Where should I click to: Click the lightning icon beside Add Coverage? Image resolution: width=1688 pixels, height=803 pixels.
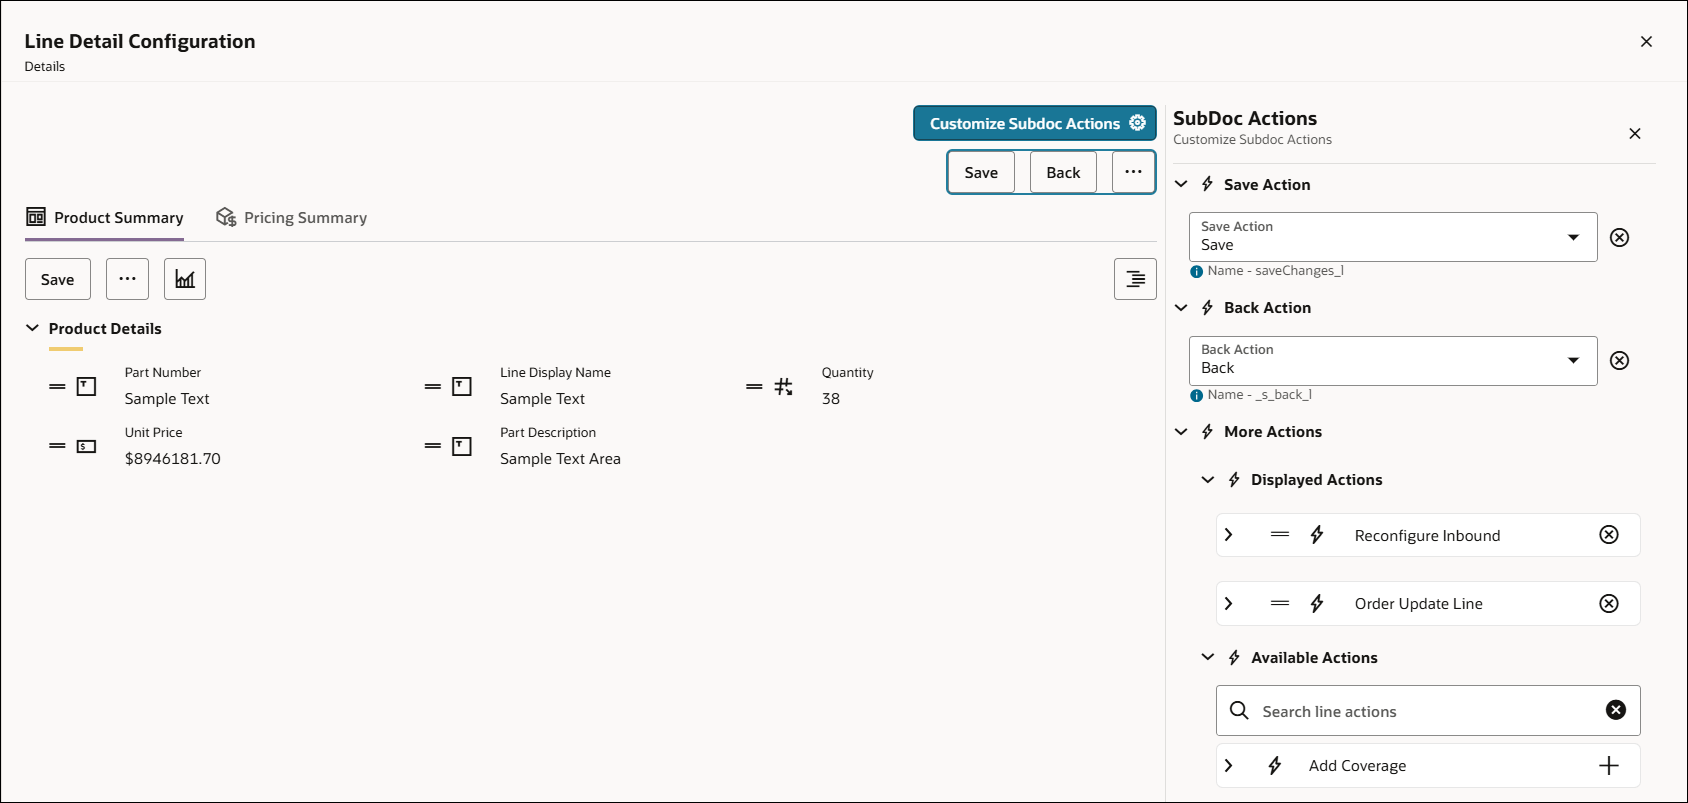[x=1275, y=765]
